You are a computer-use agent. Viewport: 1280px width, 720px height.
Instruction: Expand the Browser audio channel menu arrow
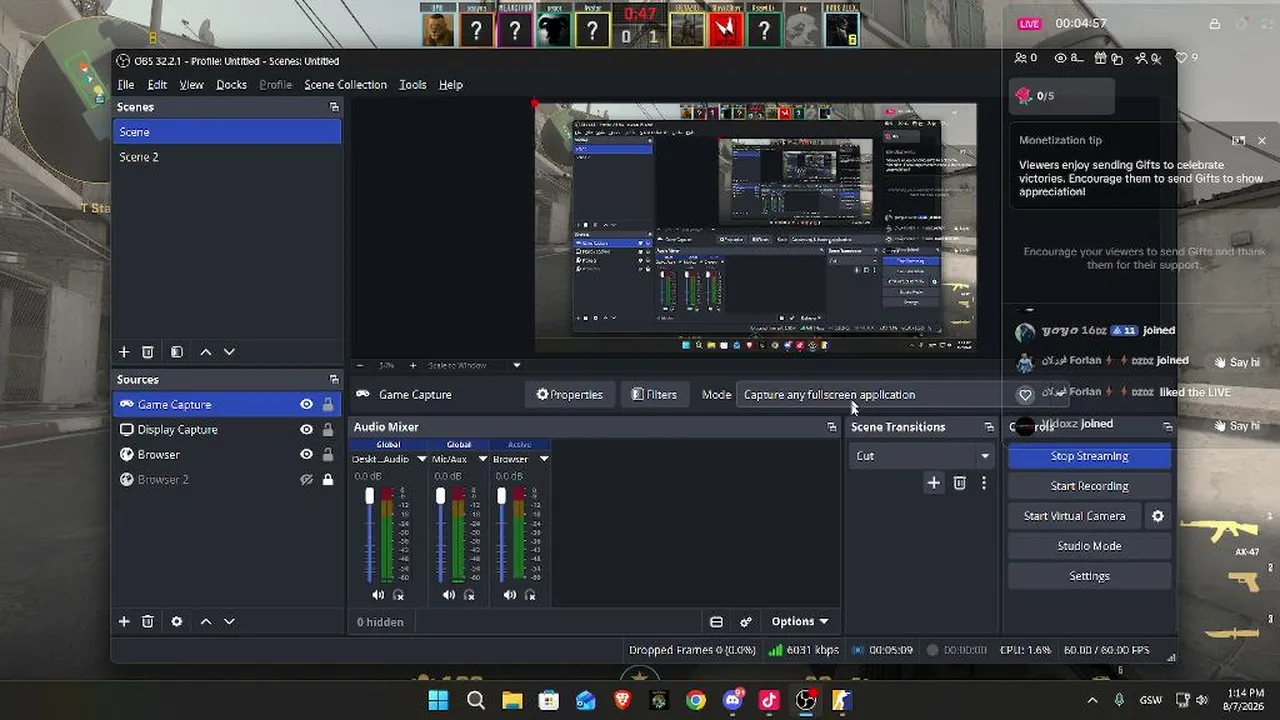point(544,459)
